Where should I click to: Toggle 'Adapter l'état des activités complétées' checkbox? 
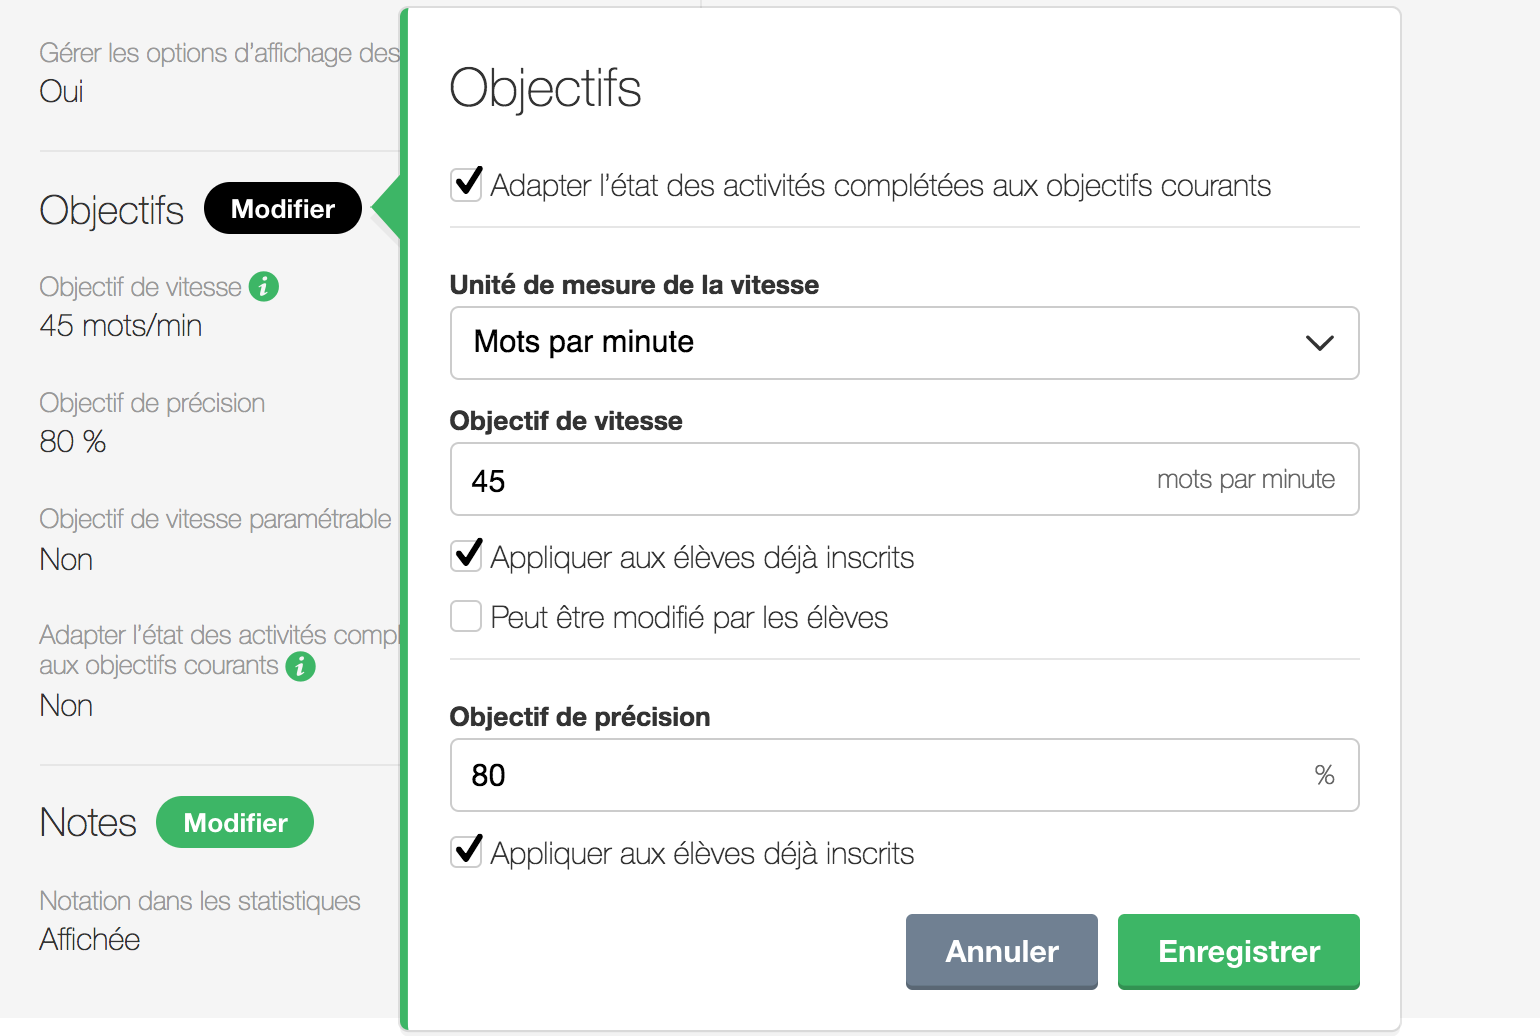point(467,185)
